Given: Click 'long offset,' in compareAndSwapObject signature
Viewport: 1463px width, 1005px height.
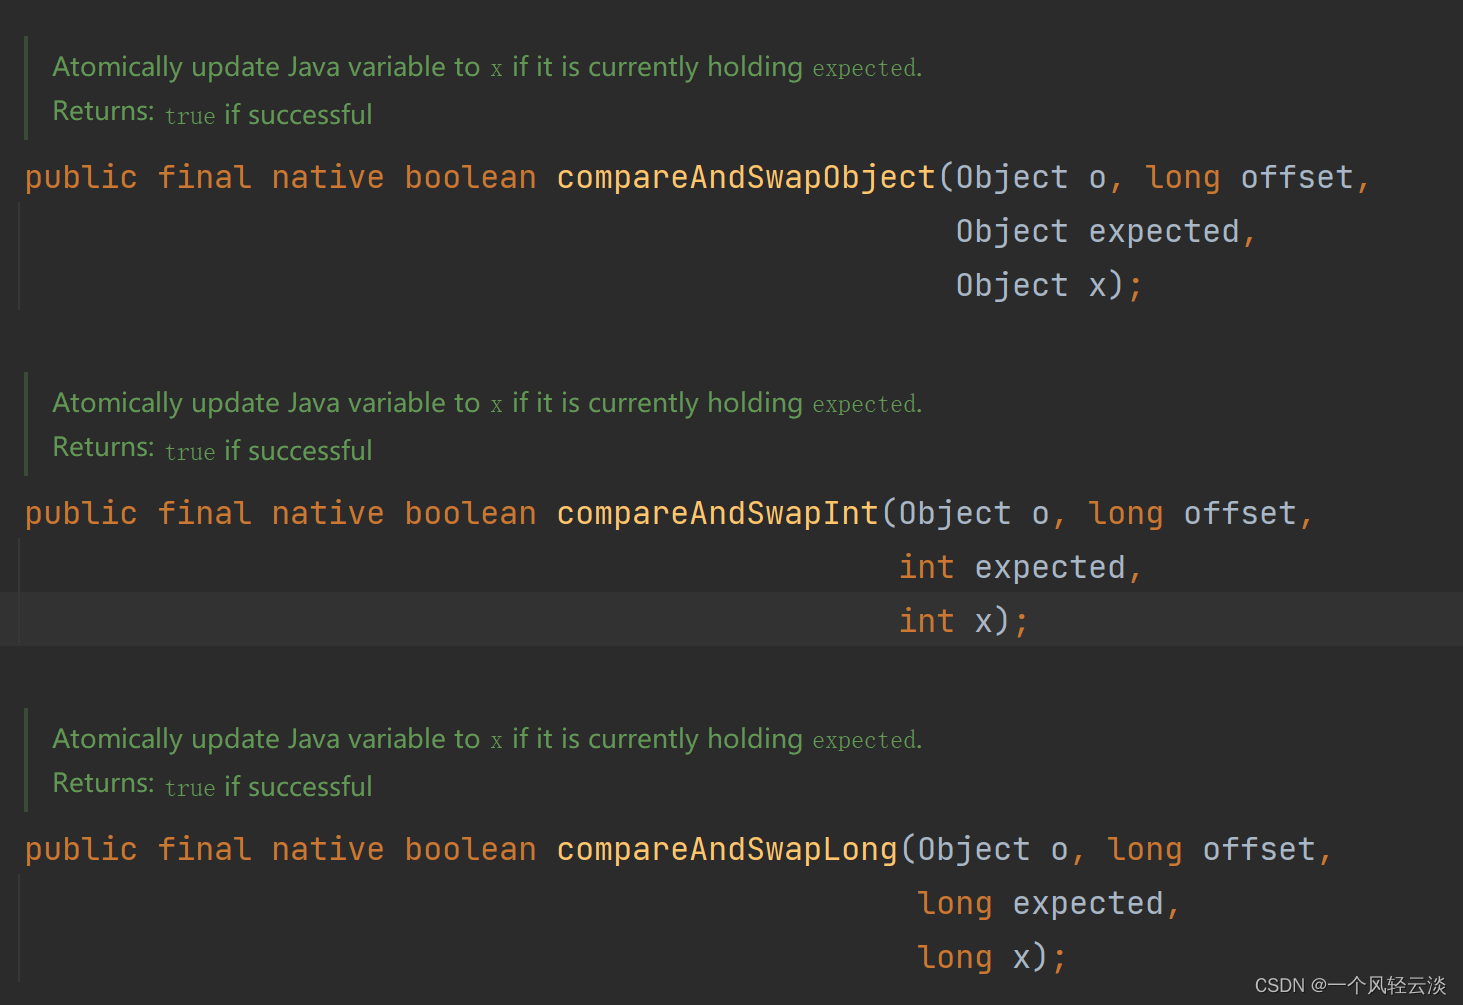Looking at the screenshot, I should (1257, 177).
